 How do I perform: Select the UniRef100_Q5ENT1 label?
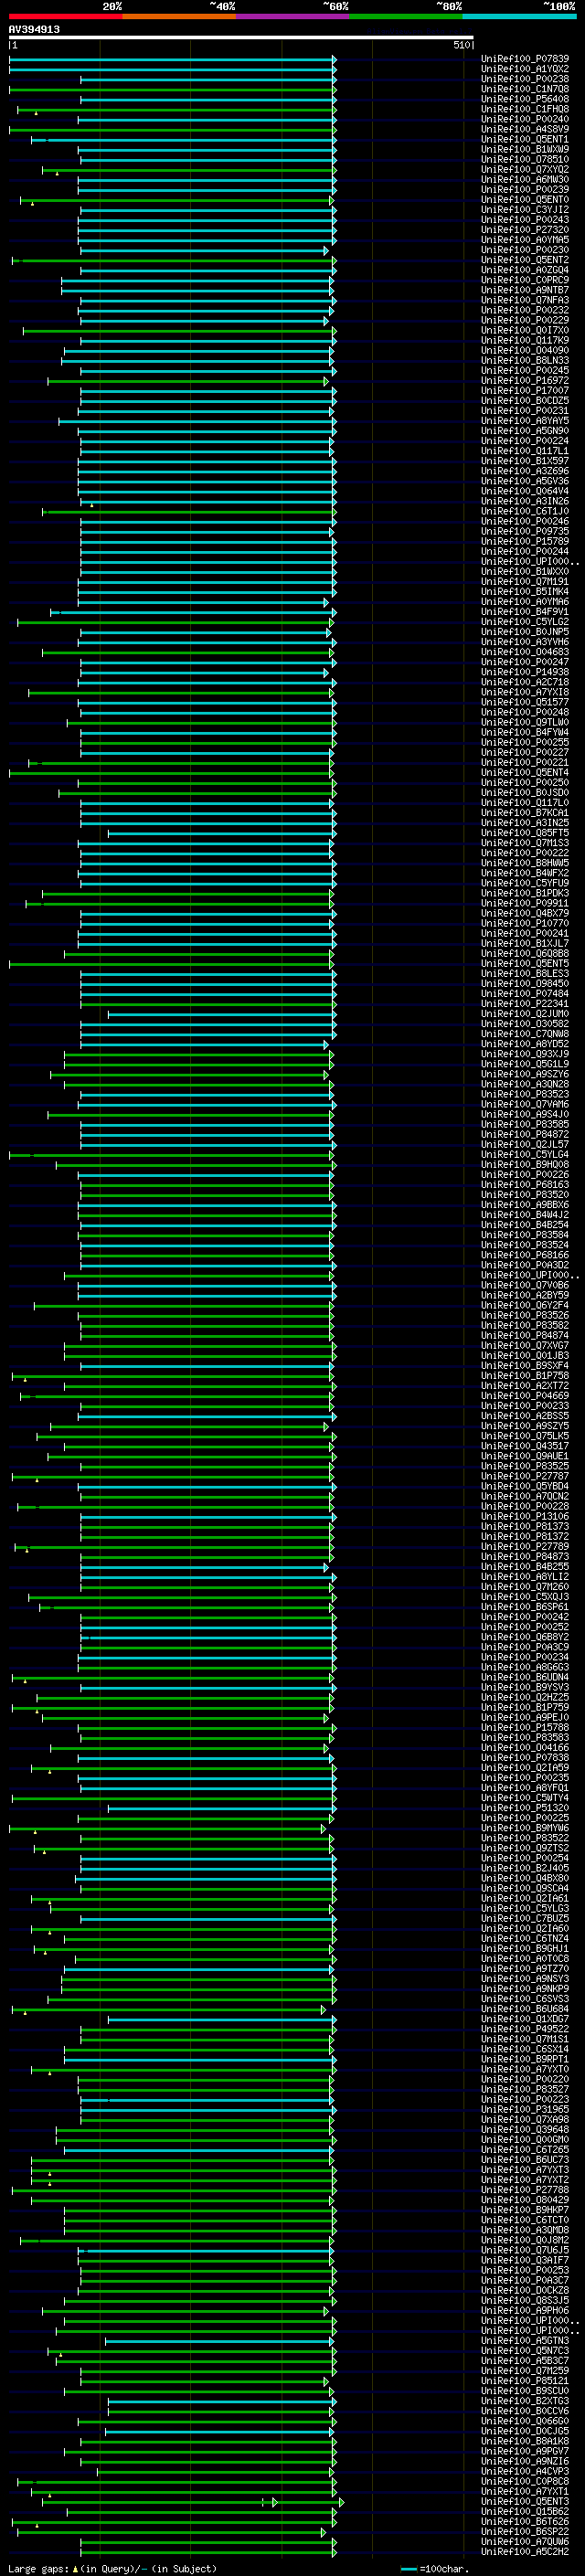pyautogui.click(x=525, y=139)
